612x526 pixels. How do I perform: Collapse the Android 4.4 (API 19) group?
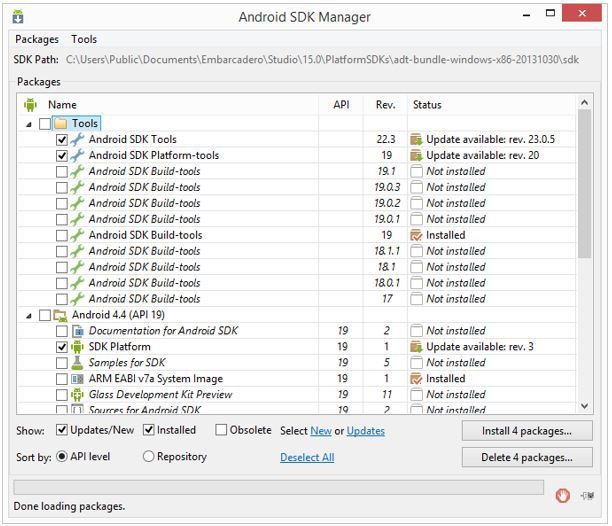[x=29, y=316]
